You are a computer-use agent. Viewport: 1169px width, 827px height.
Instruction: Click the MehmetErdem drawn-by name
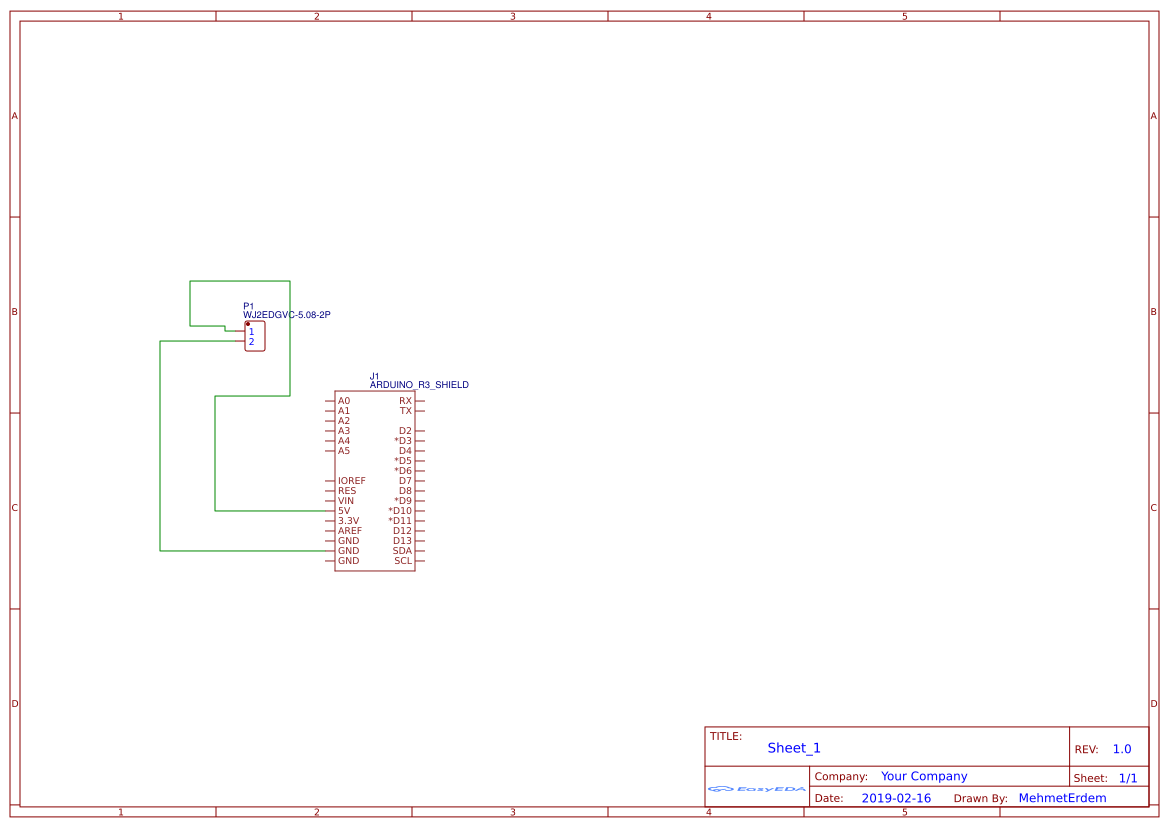coord(1063,797)
